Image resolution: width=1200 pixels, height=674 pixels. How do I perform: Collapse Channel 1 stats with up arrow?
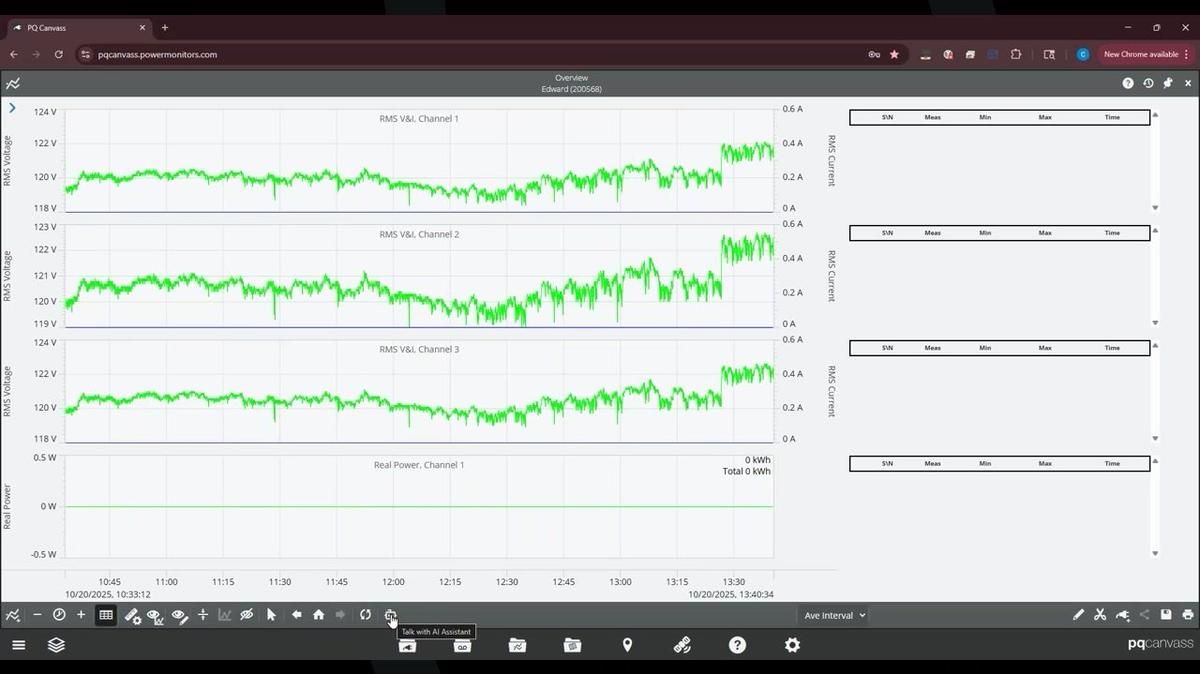tap(1155, 115)
